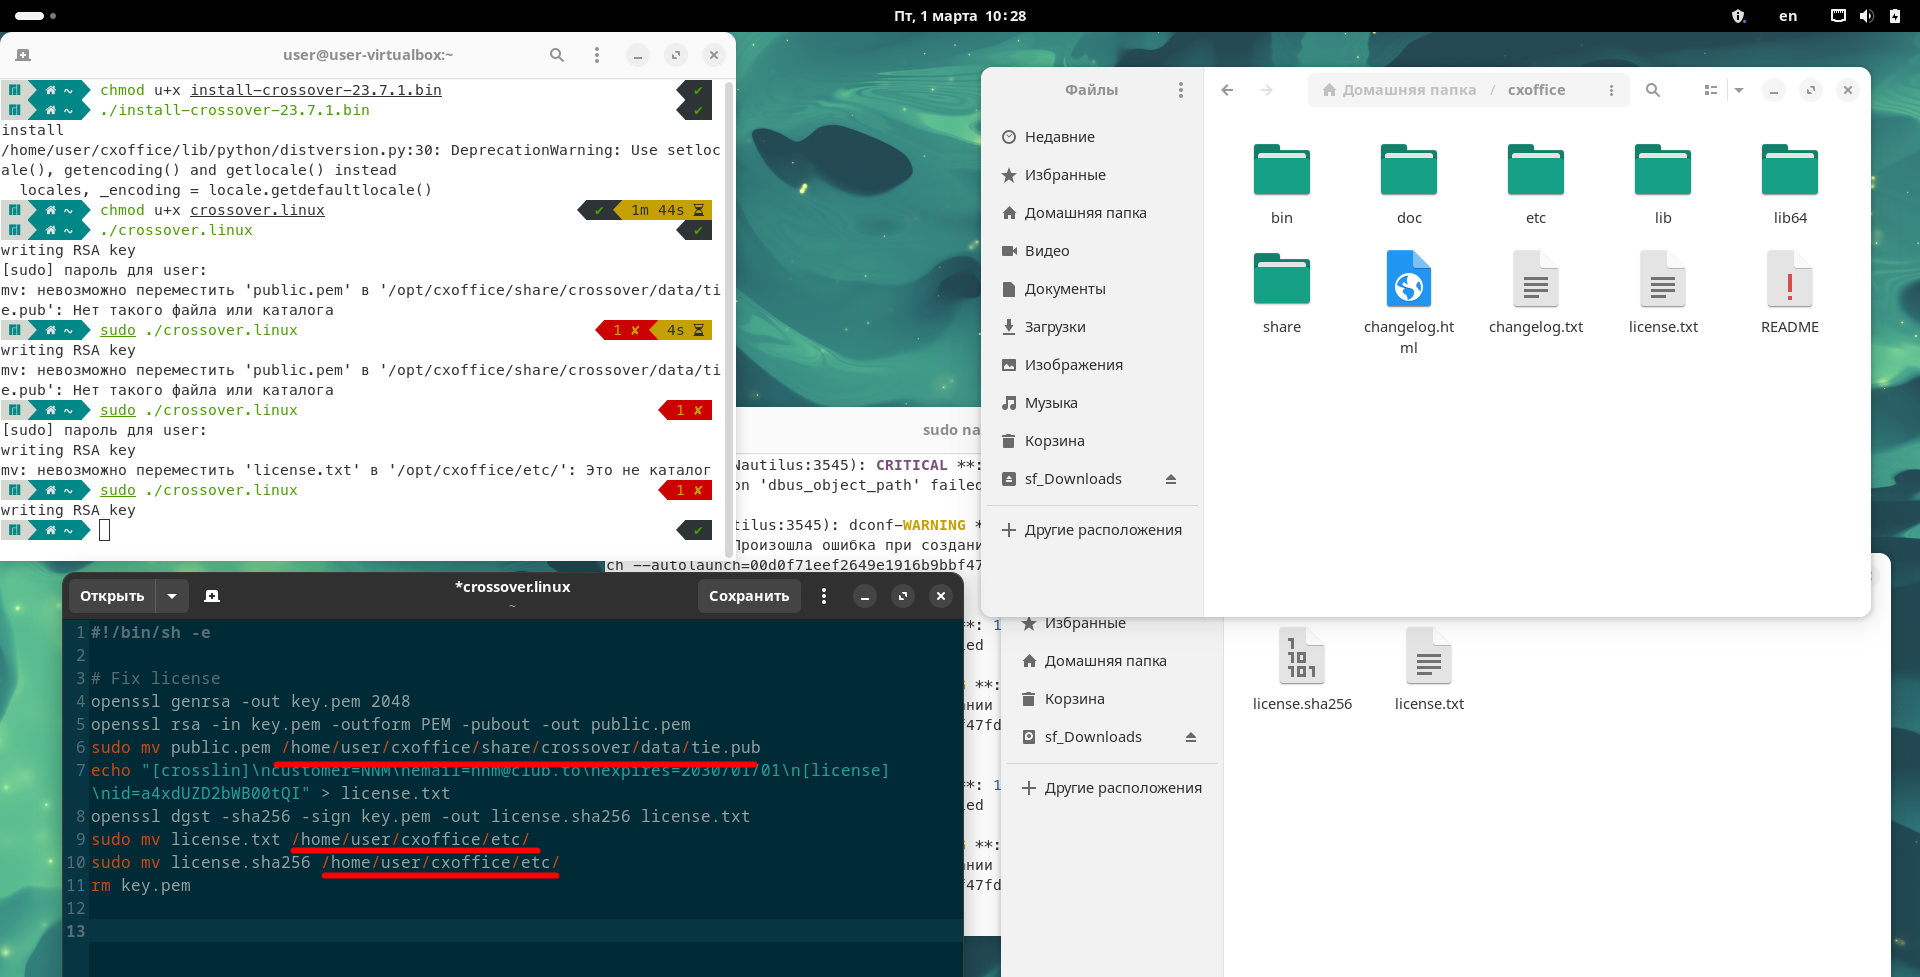Open the cxoffice path bar options menu

pyautogui.click(x=1611, y=90)
